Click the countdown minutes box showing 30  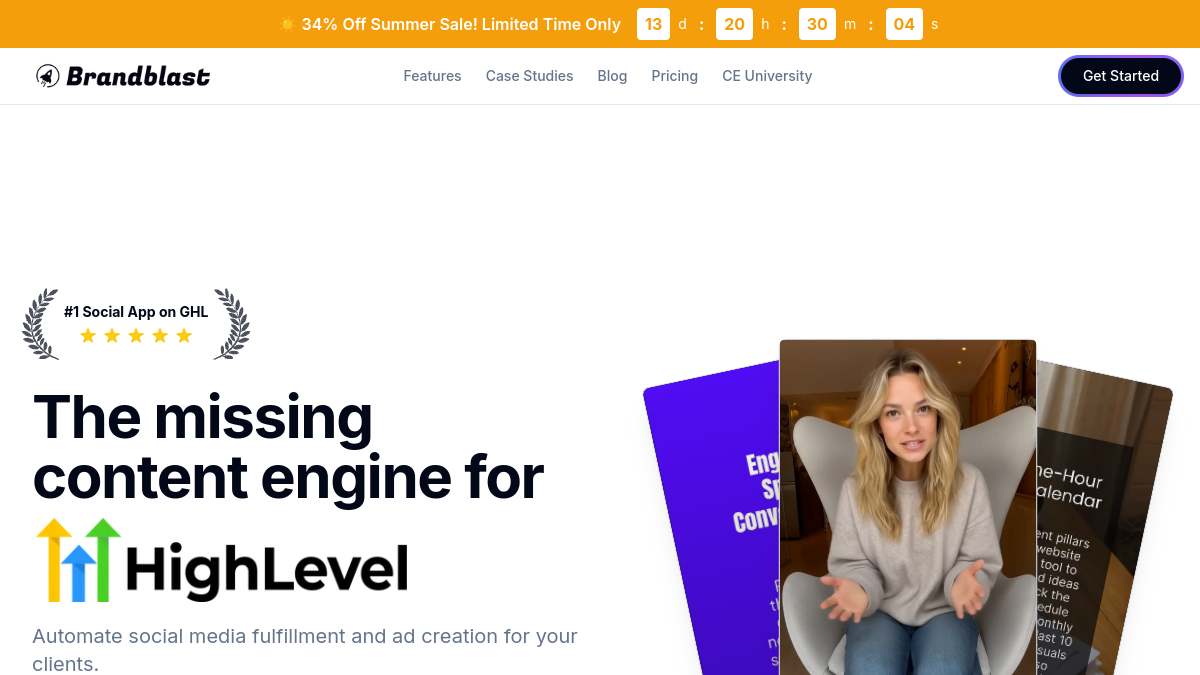click(x=817, y=24)
